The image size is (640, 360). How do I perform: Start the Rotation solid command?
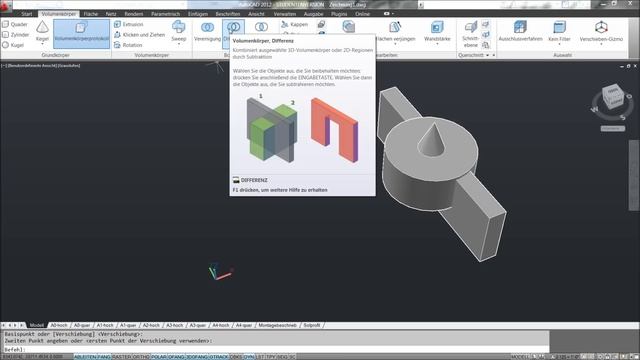pyautogui.click(x=128, y=45)
